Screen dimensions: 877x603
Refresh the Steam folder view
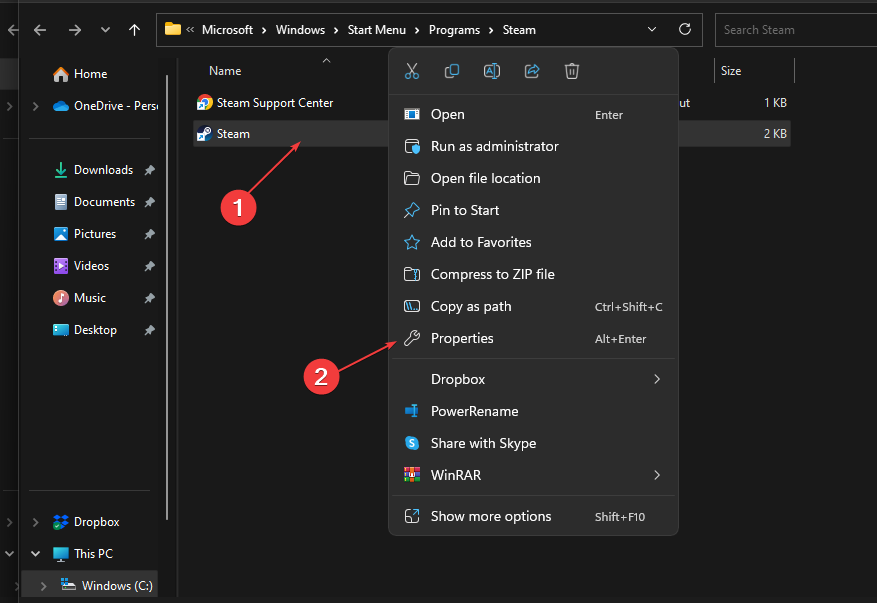pyautogui.click(x=685, y=29)
